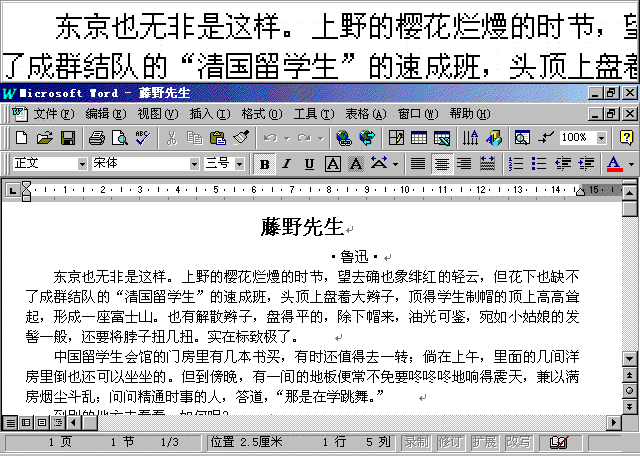Save the document with the floppy disk icon

point(68,137)
